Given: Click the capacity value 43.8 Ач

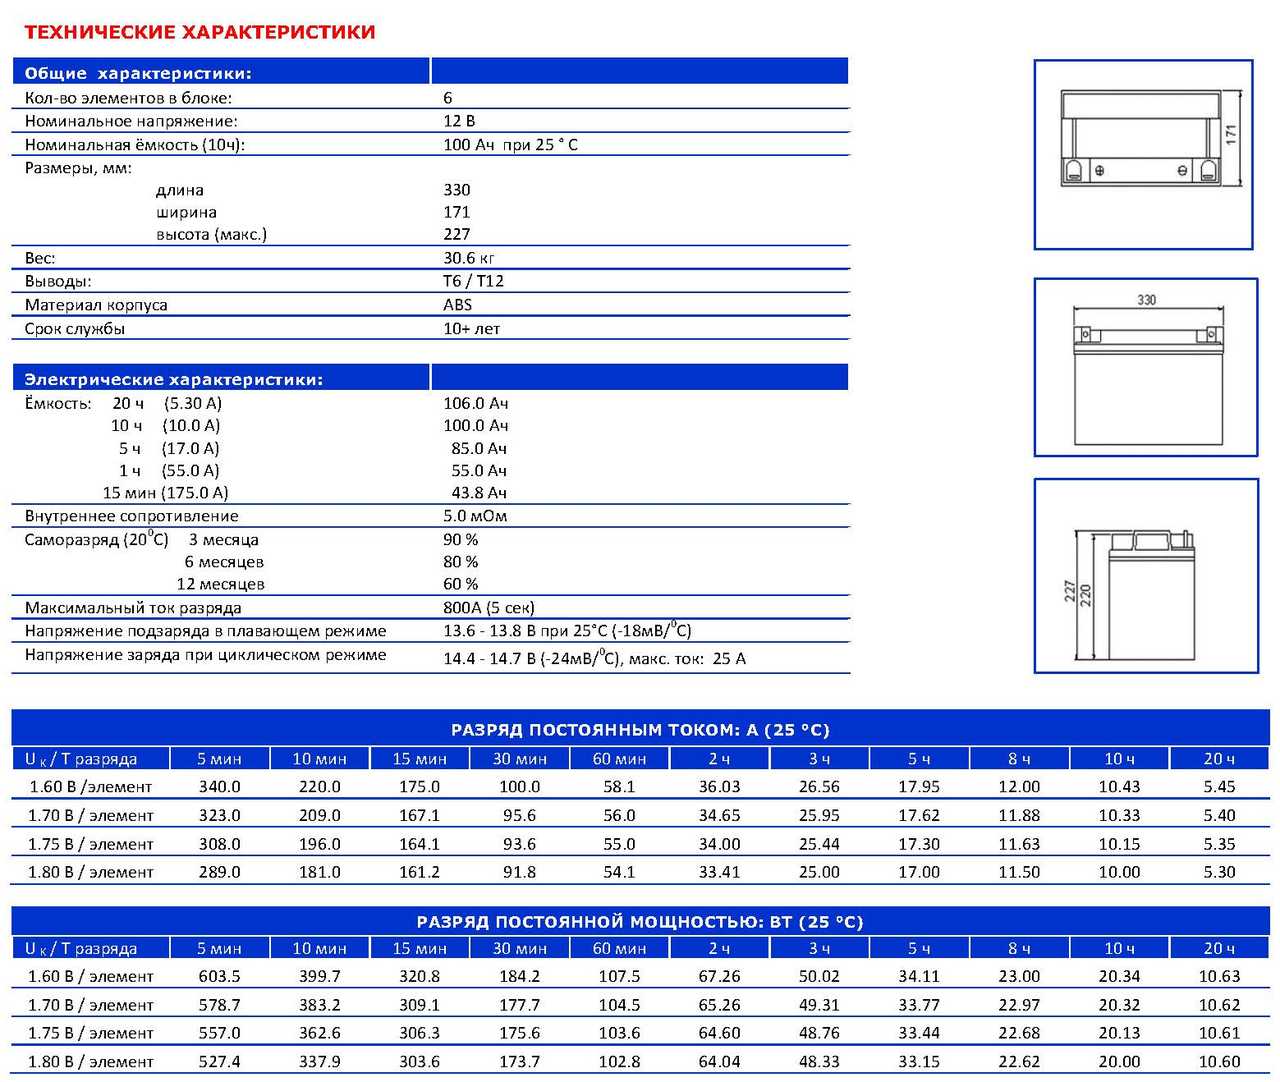Looking at the screenshot, I should 479,493.
